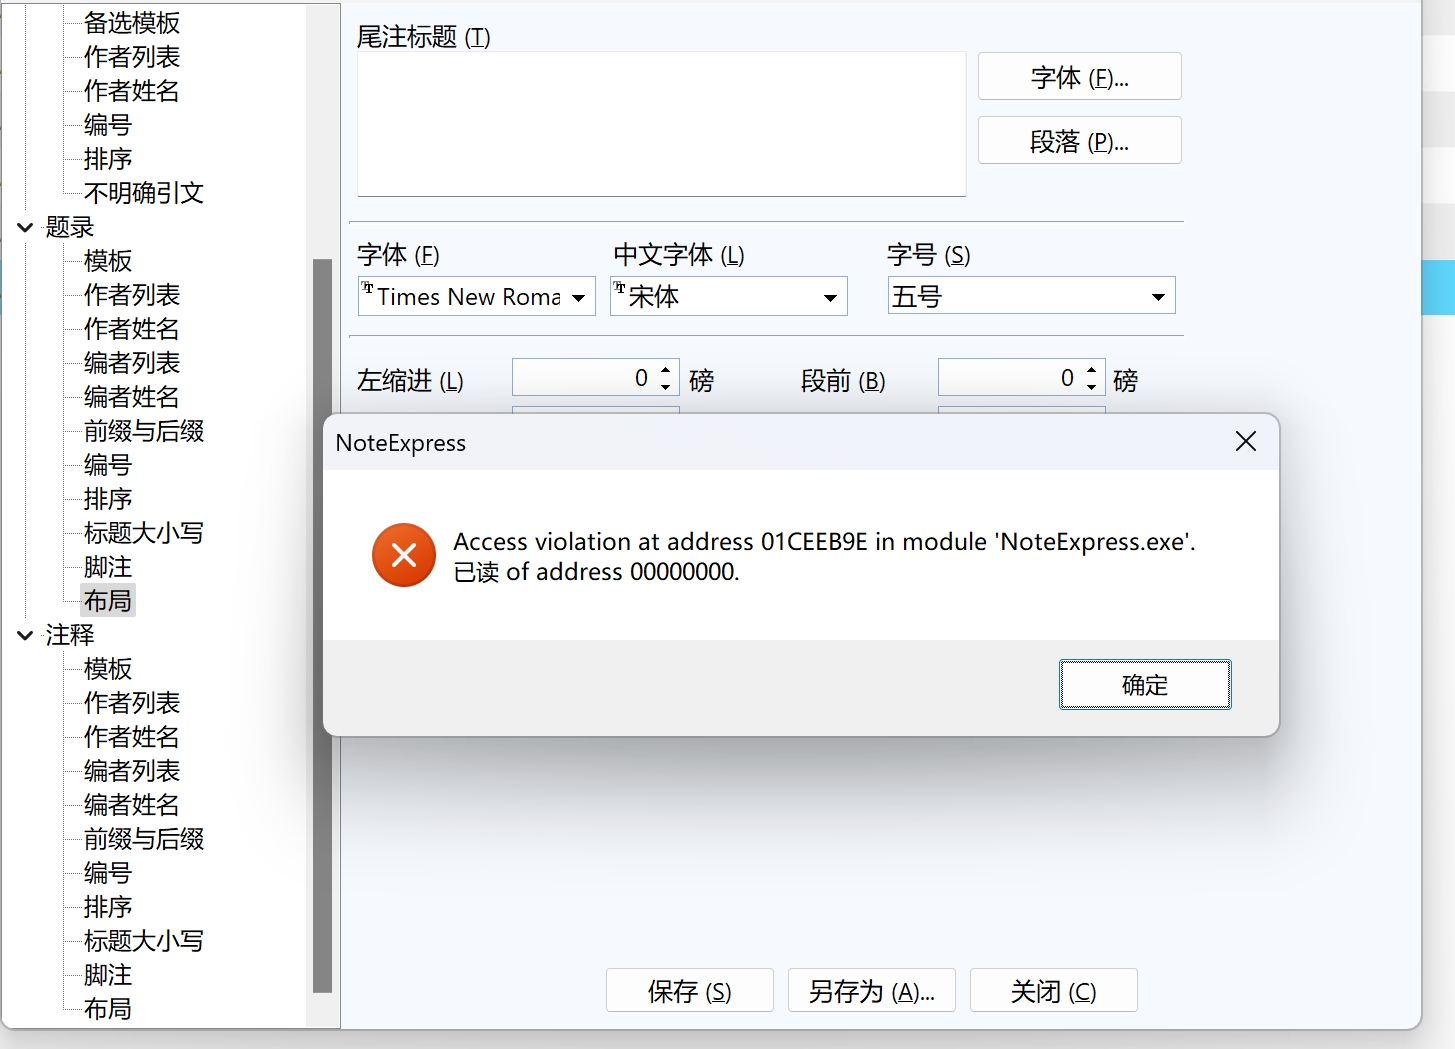
Task: Increase the 段前 spinner value
Action: [x=1092, y=370]
